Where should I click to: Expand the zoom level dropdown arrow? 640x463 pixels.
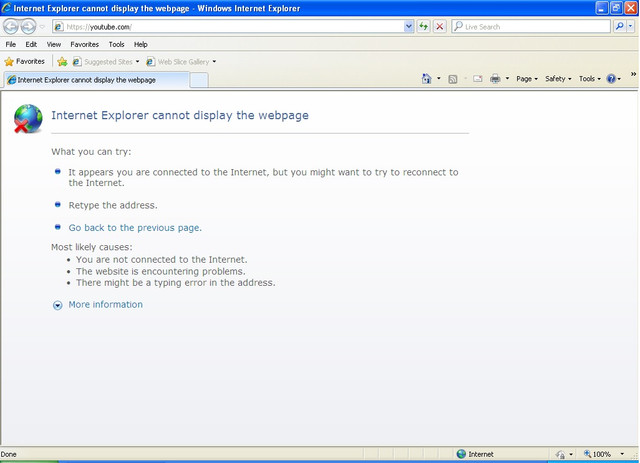pos(622,454)
